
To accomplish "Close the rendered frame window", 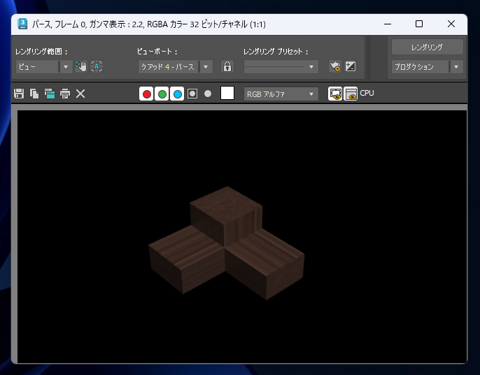I will (451, 24).
